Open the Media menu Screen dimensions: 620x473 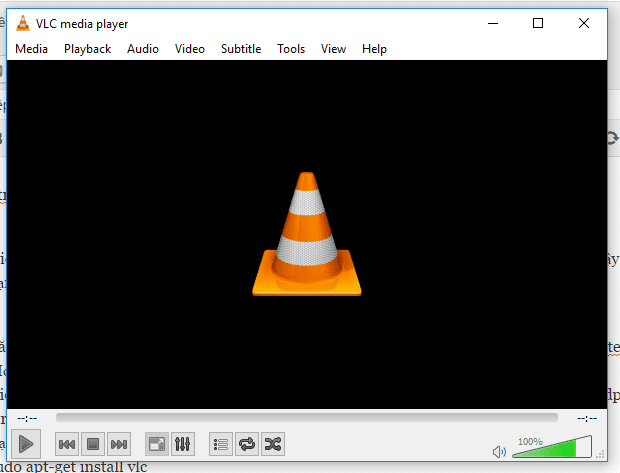[31, 49]
